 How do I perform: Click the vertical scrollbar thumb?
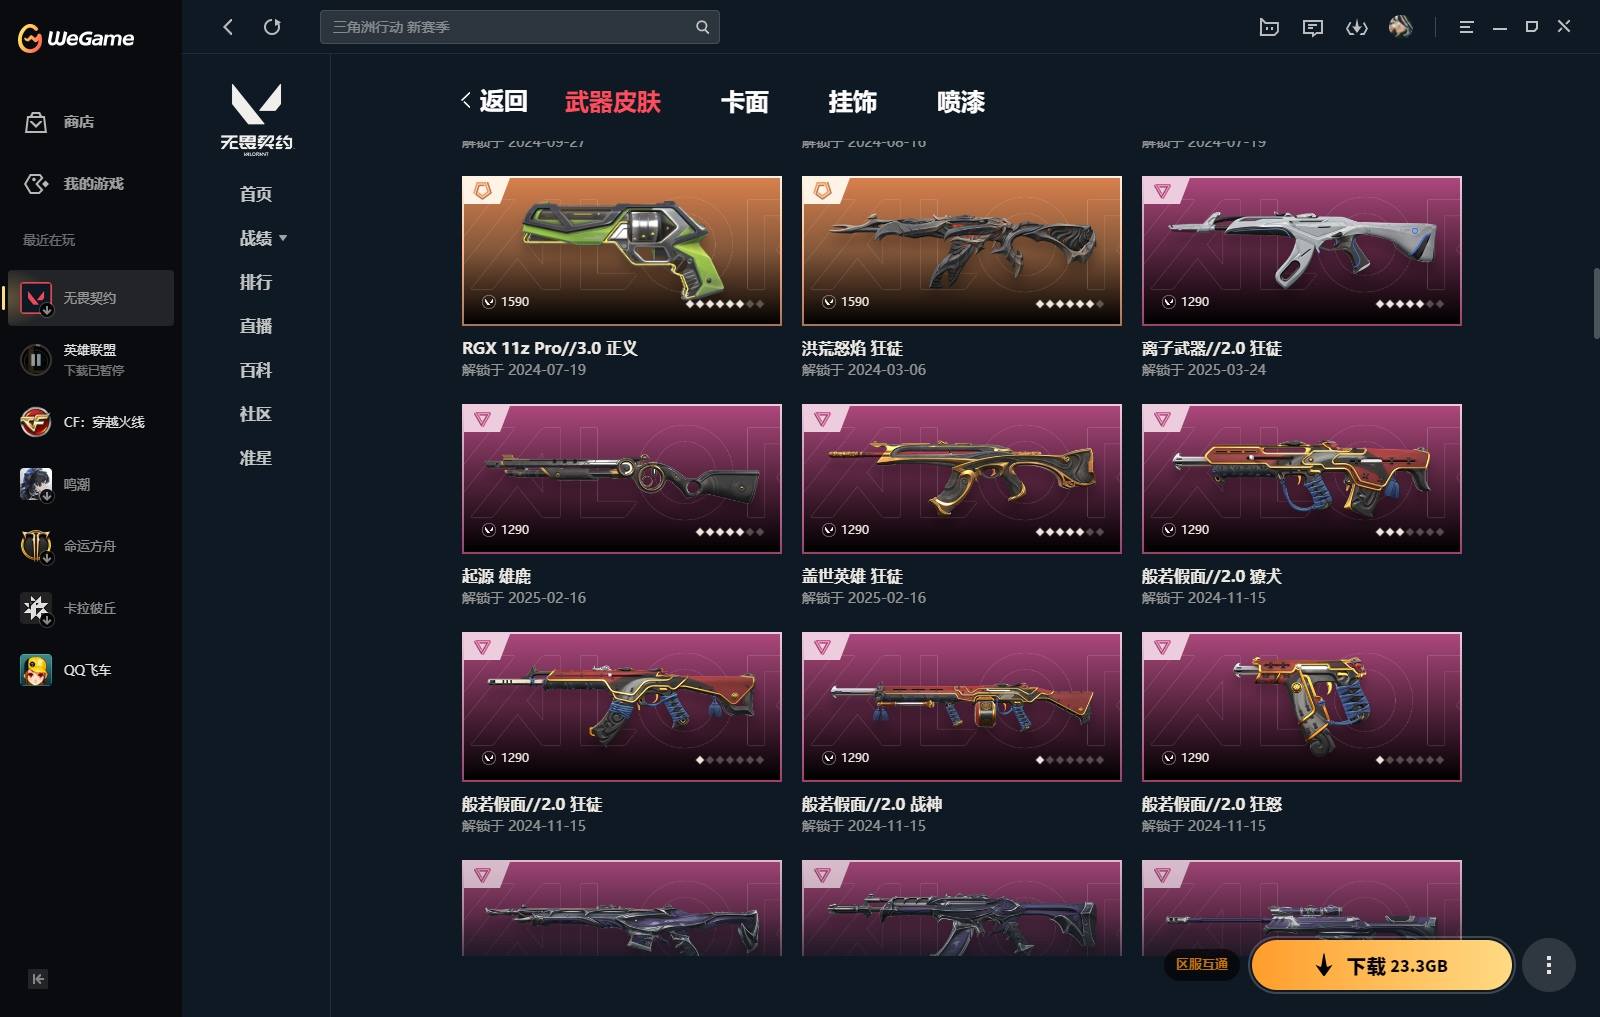[1596, 302]
